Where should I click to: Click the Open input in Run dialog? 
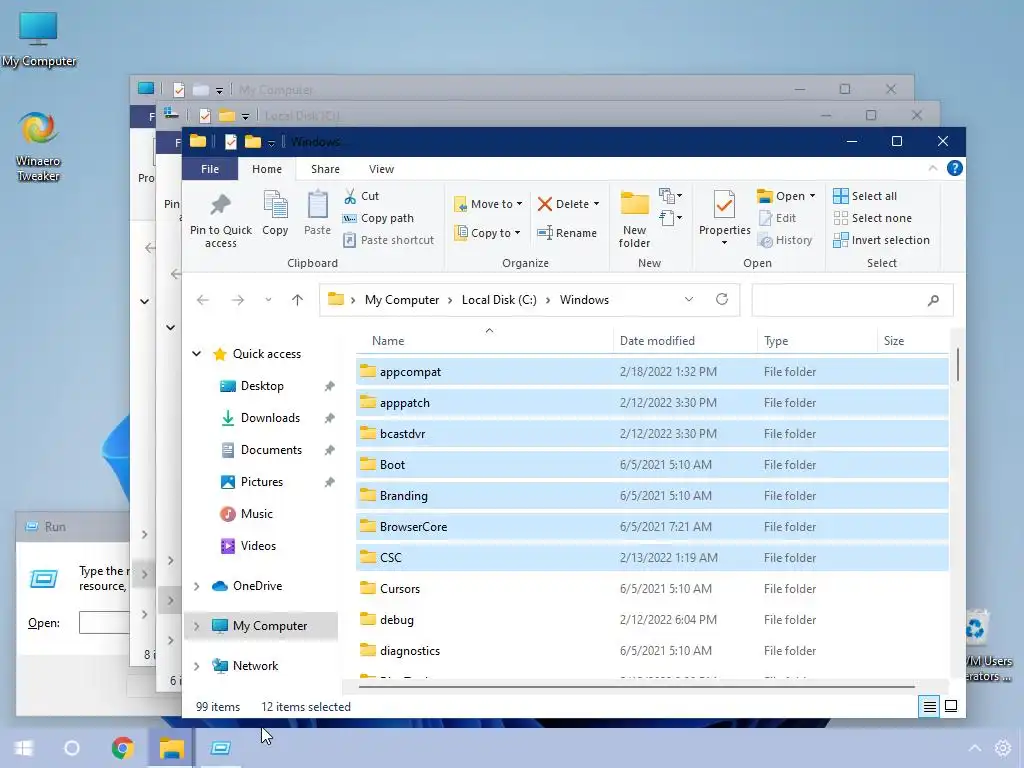click(x=104, y=622)
